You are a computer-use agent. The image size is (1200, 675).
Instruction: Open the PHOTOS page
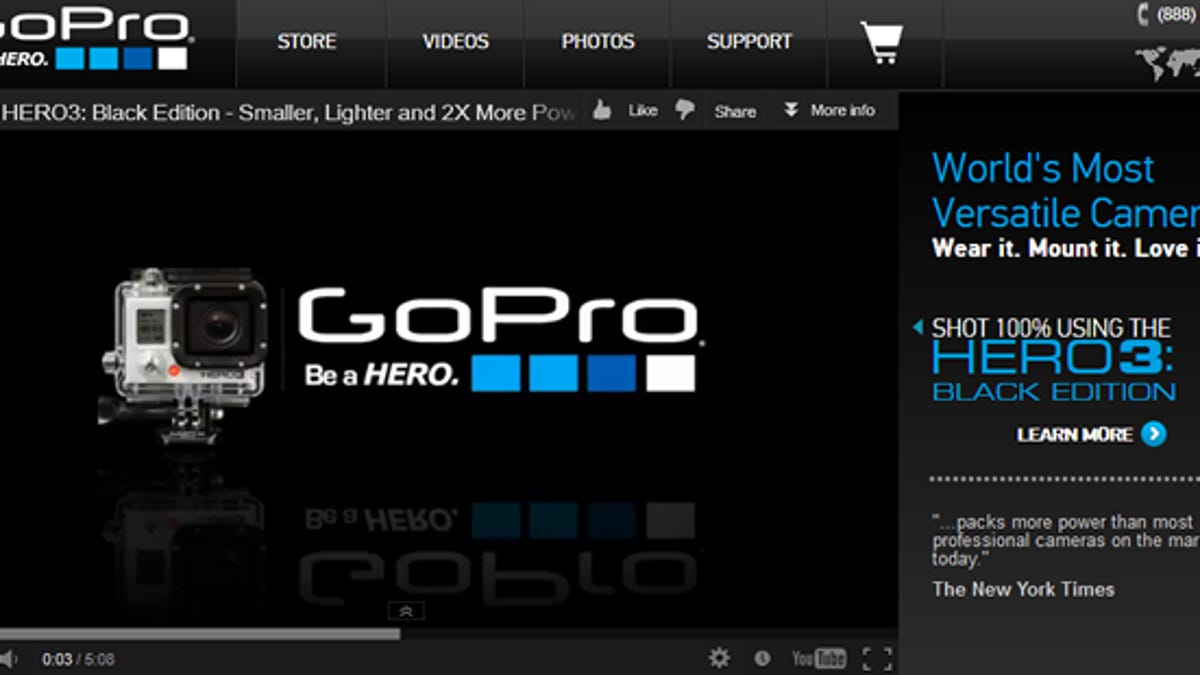tap(598, 42)
